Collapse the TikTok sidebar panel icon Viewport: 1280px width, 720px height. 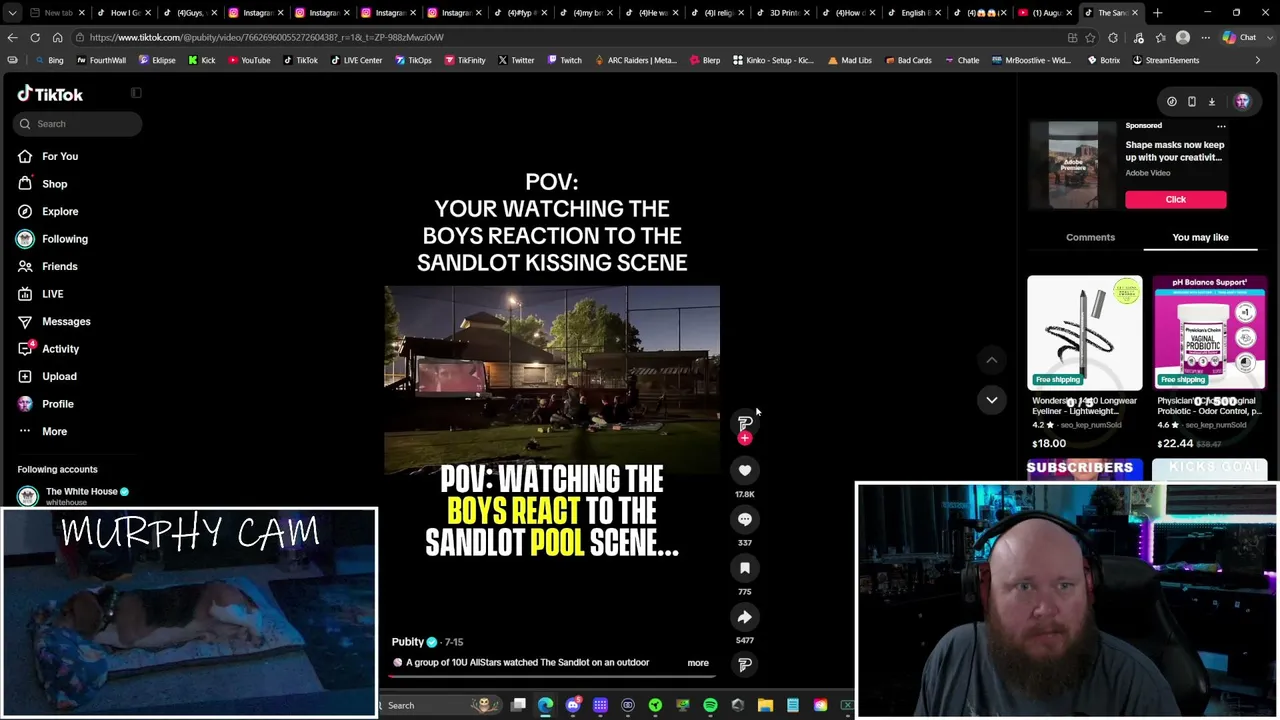tap(136, 93)
